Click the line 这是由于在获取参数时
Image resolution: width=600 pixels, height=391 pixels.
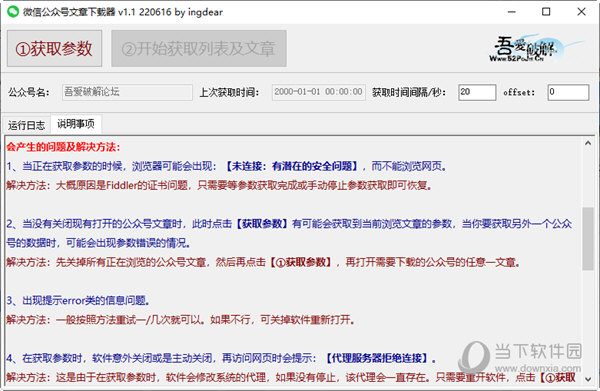[290, 377]
